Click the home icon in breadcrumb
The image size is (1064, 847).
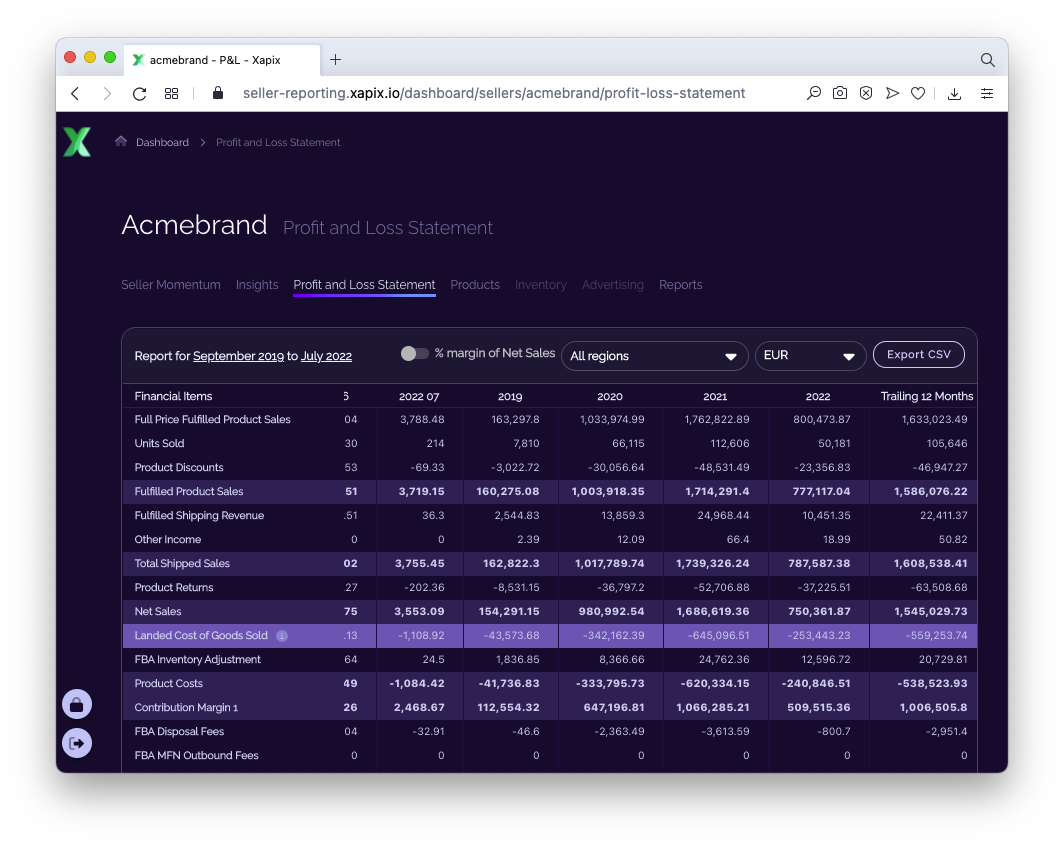click(121, 141)
